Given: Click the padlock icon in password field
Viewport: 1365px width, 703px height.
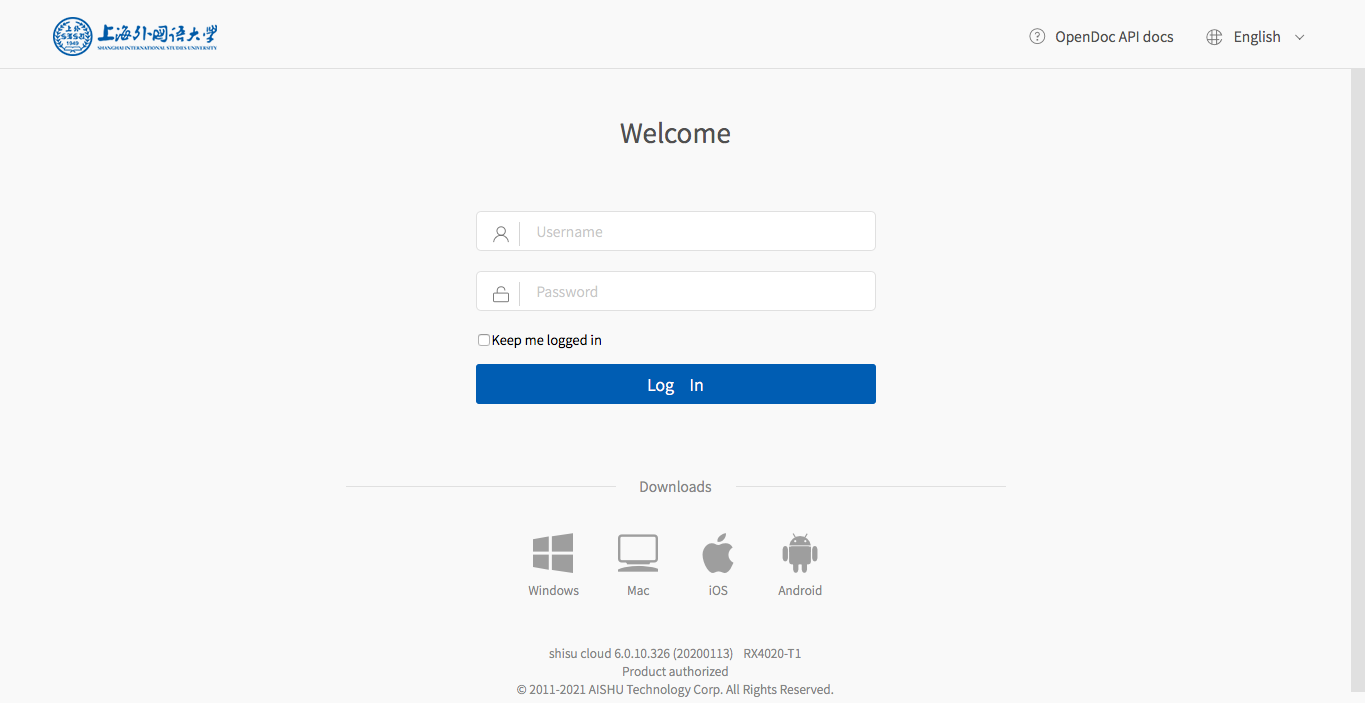Looking at the screenshot, I should (x=501, y=294).
